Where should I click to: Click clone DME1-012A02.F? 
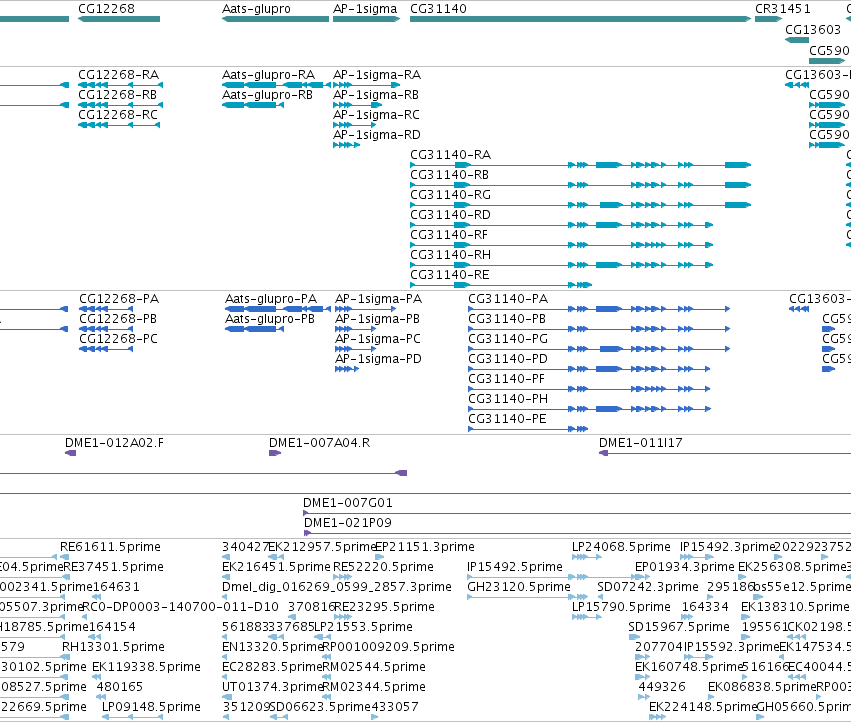(114, 443)
